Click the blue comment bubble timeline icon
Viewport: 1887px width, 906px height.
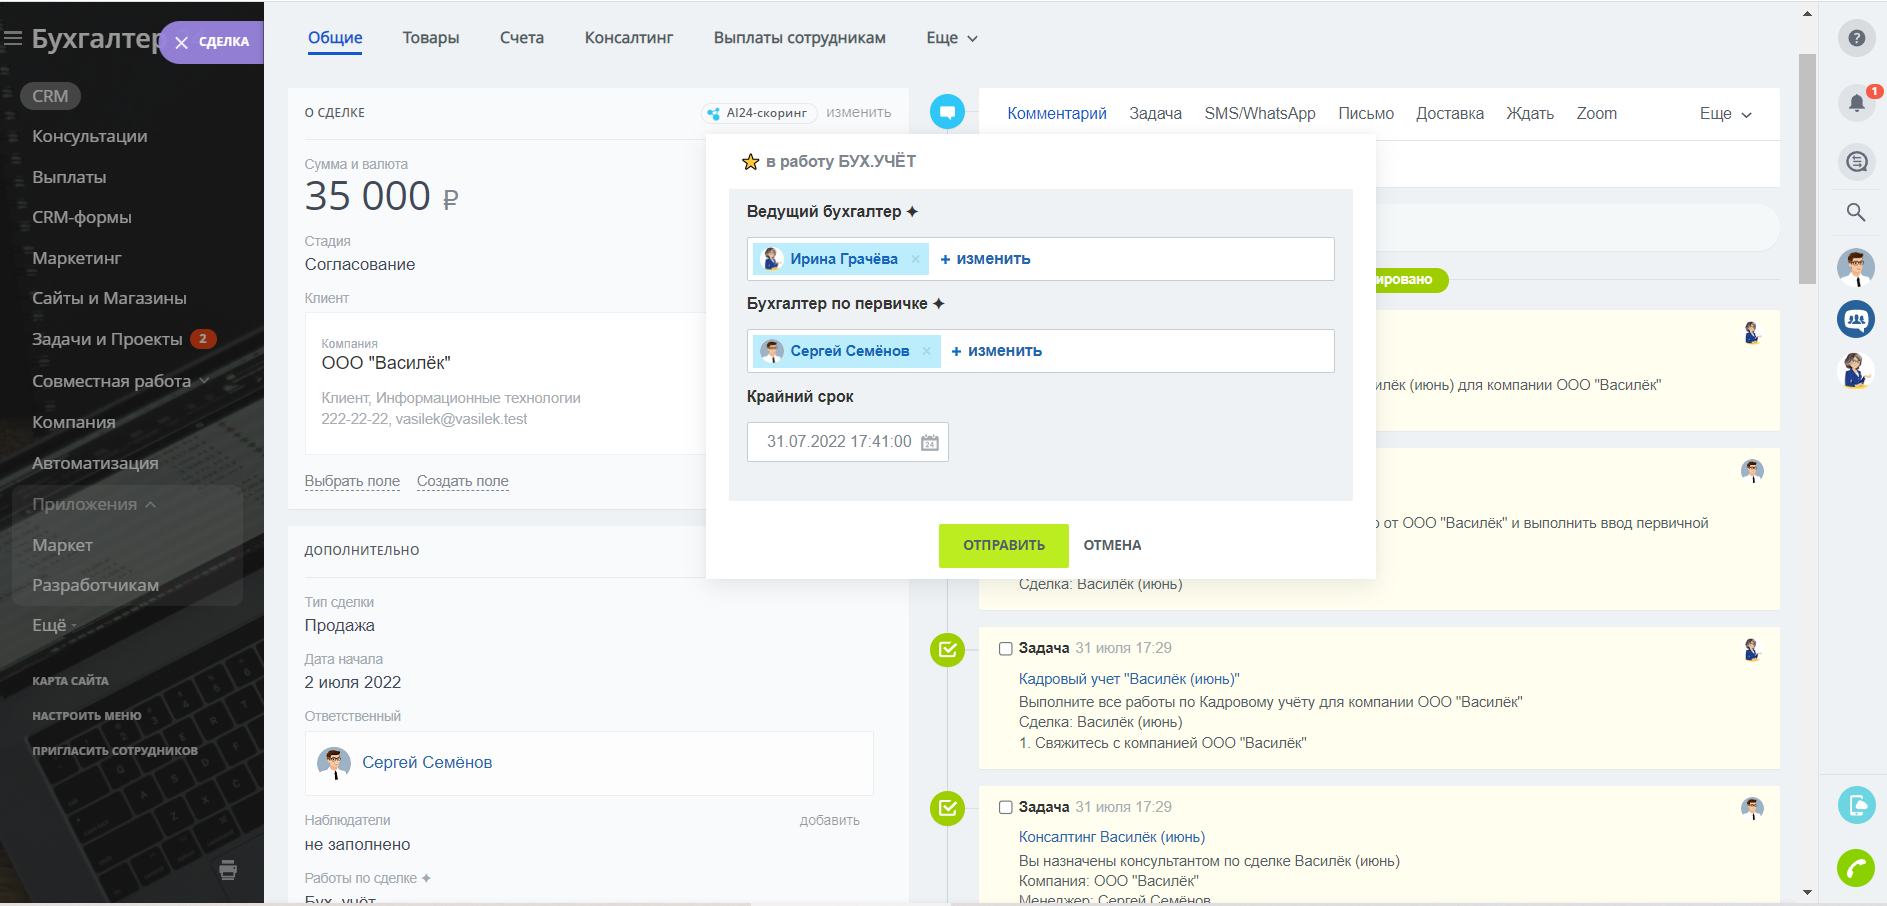(x=947, y=111)
